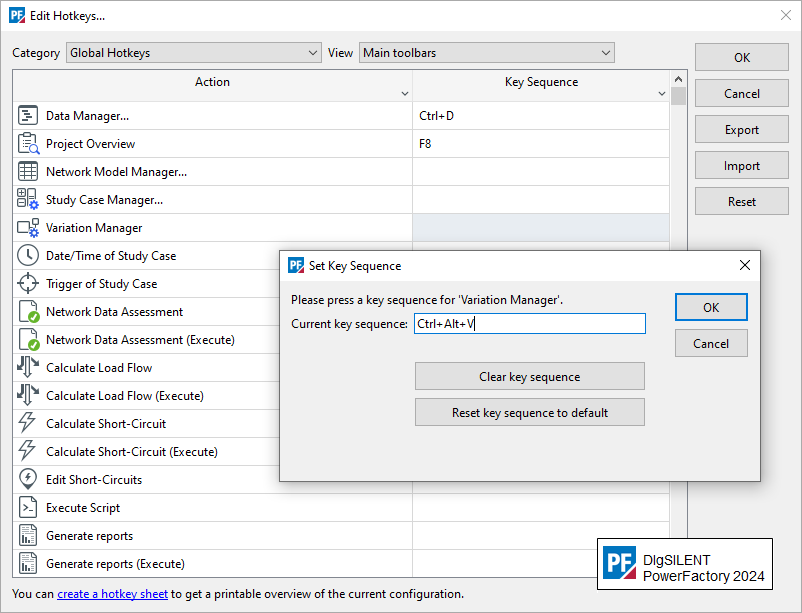Click the Generate reports (Execute) icon
The height and width of the screenshot is (613, 802).
point(28,563)
